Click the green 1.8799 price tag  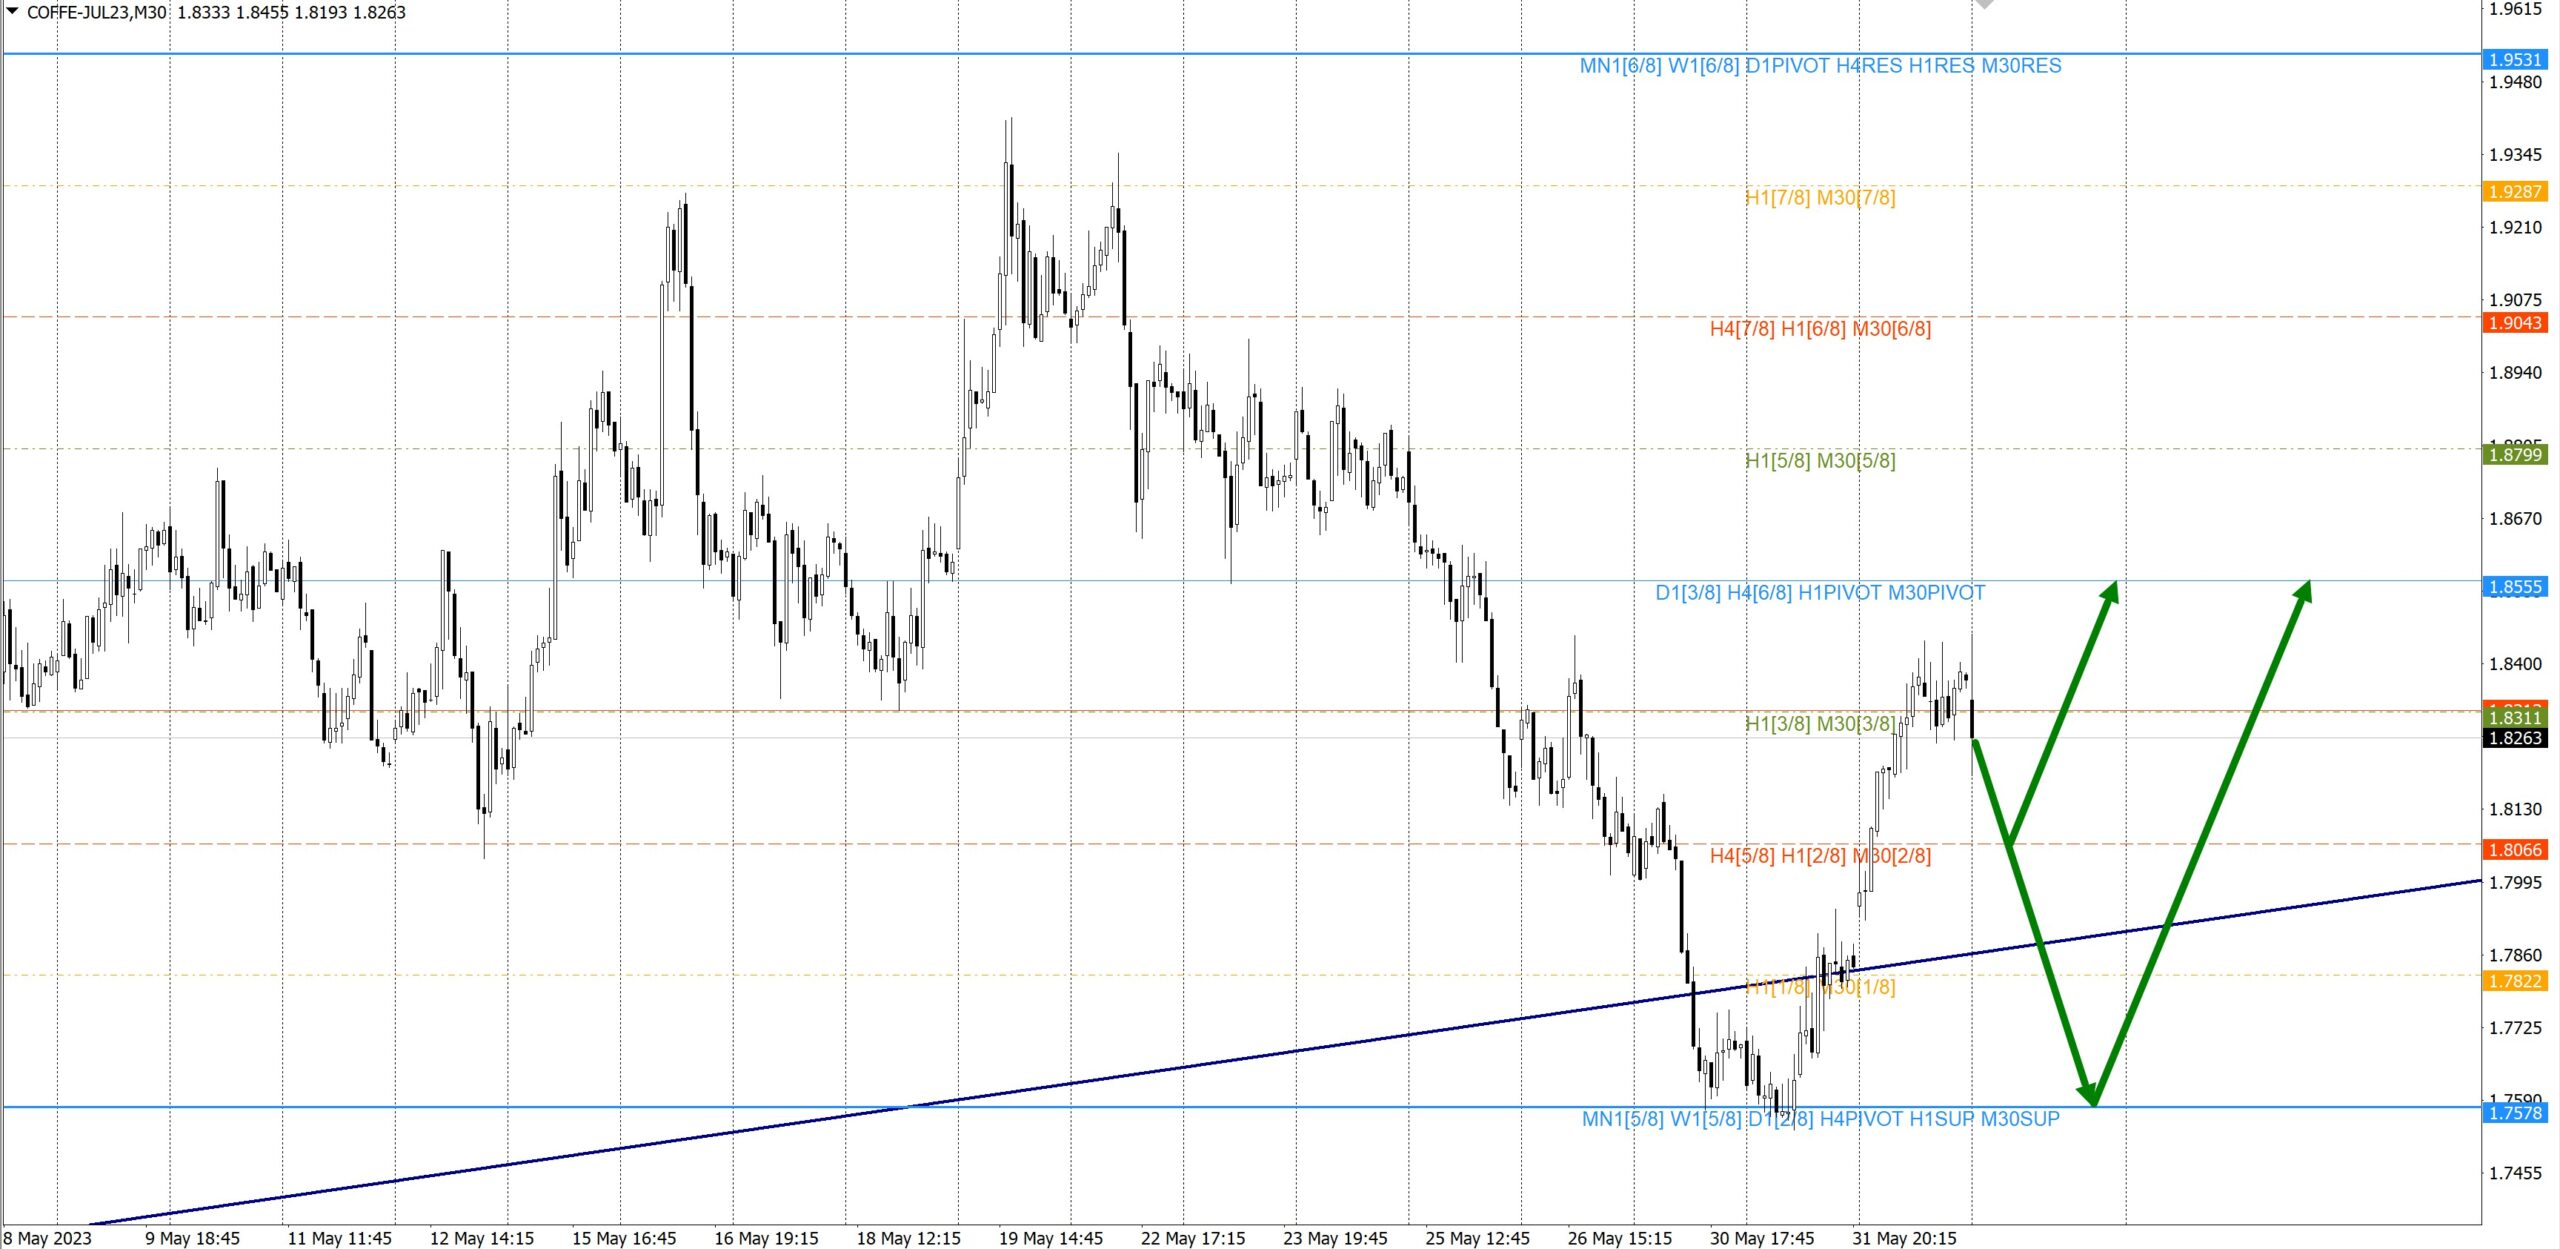pyautogui.click(x=2514, y=455)
